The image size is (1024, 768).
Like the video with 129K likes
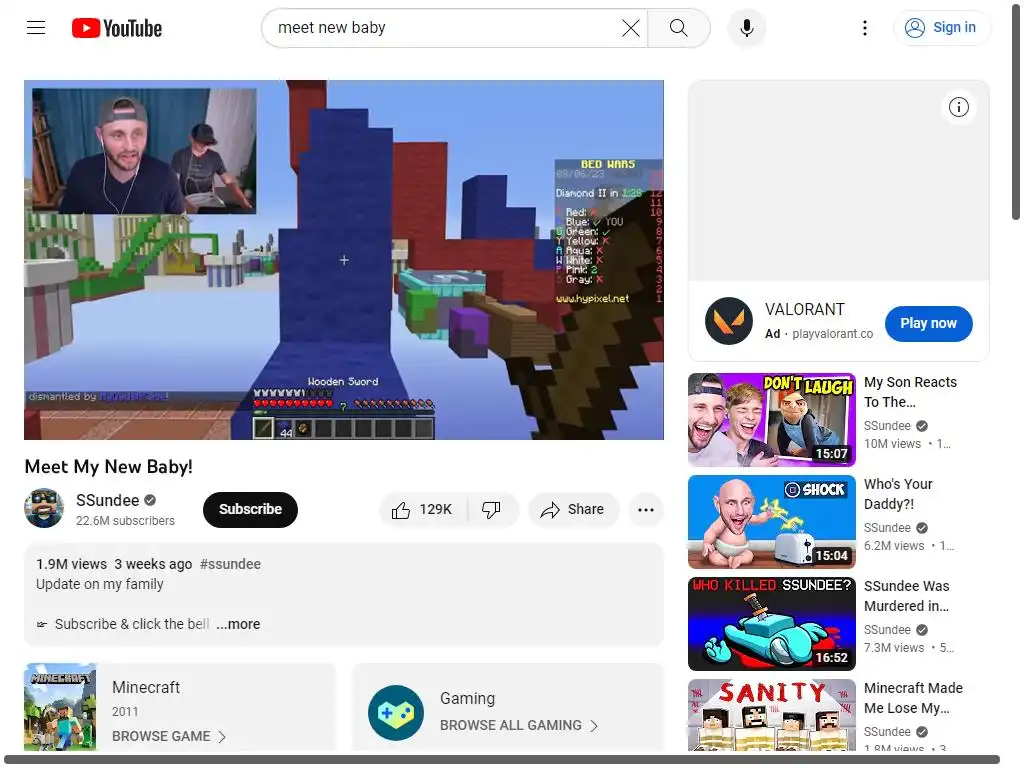coord(422,509)
